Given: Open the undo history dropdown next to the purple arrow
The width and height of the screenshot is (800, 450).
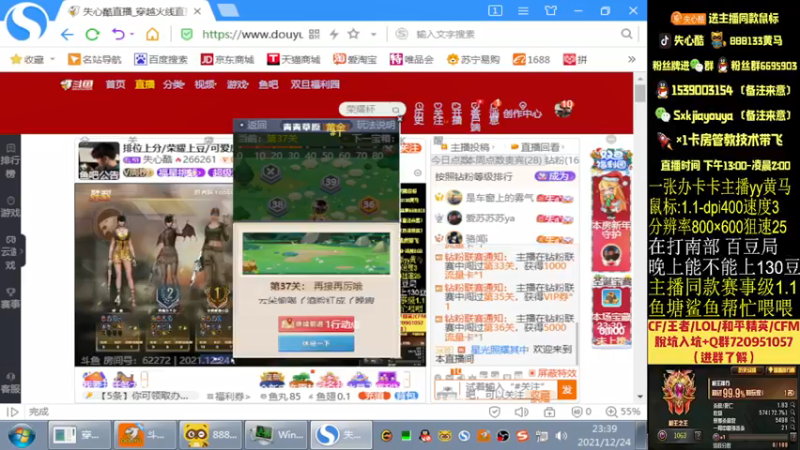Looking at the screenshot, I should pos(132,34).
